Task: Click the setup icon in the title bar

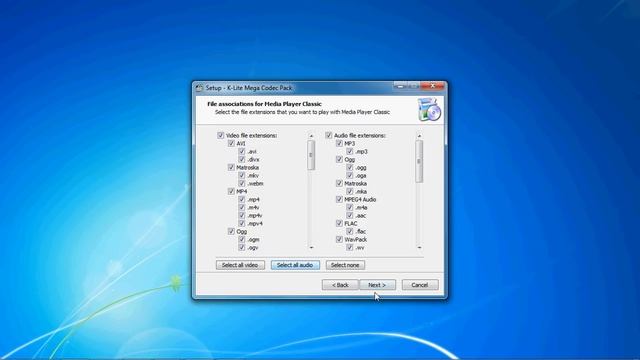Action: pos(199,88)
